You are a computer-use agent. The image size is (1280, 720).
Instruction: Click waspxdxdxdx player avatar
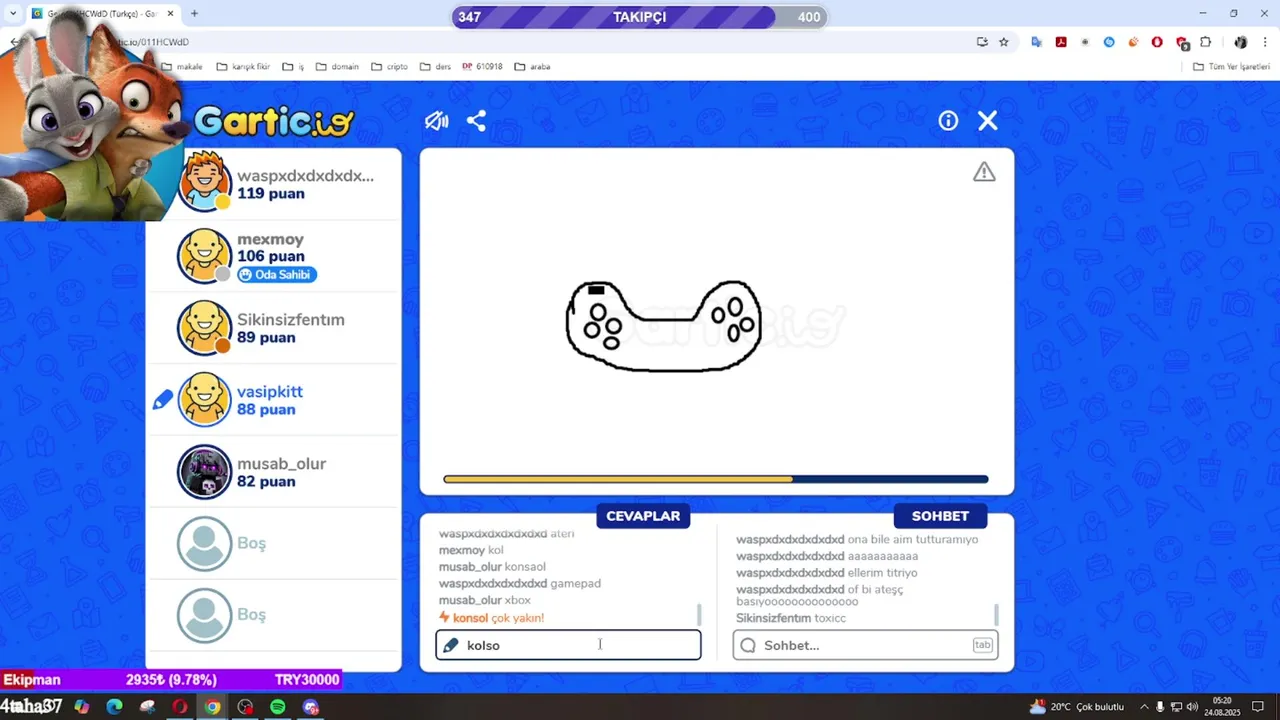point(205,181)
